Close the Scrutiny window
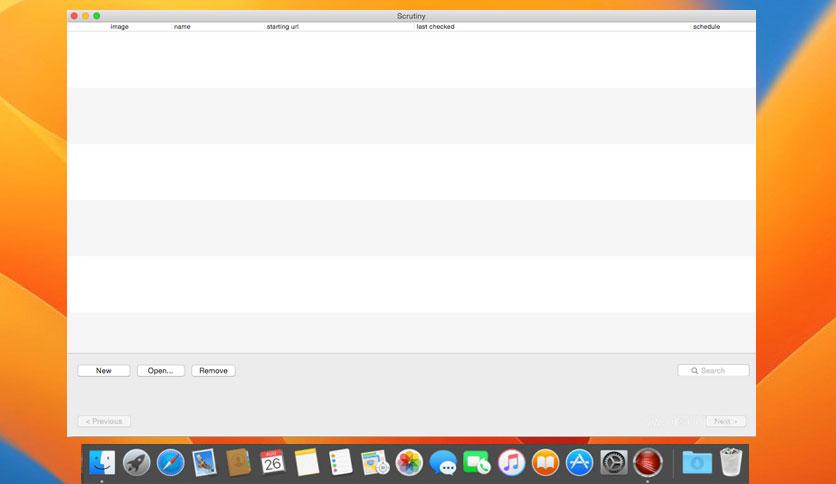 coord(74,16)
